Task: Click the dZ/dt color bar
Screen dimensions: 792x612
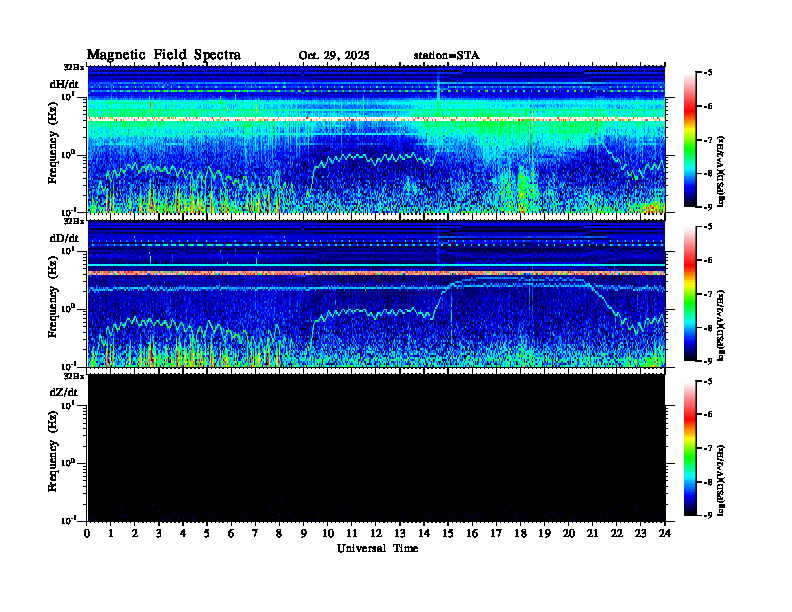Action: [x=689, y=448]
